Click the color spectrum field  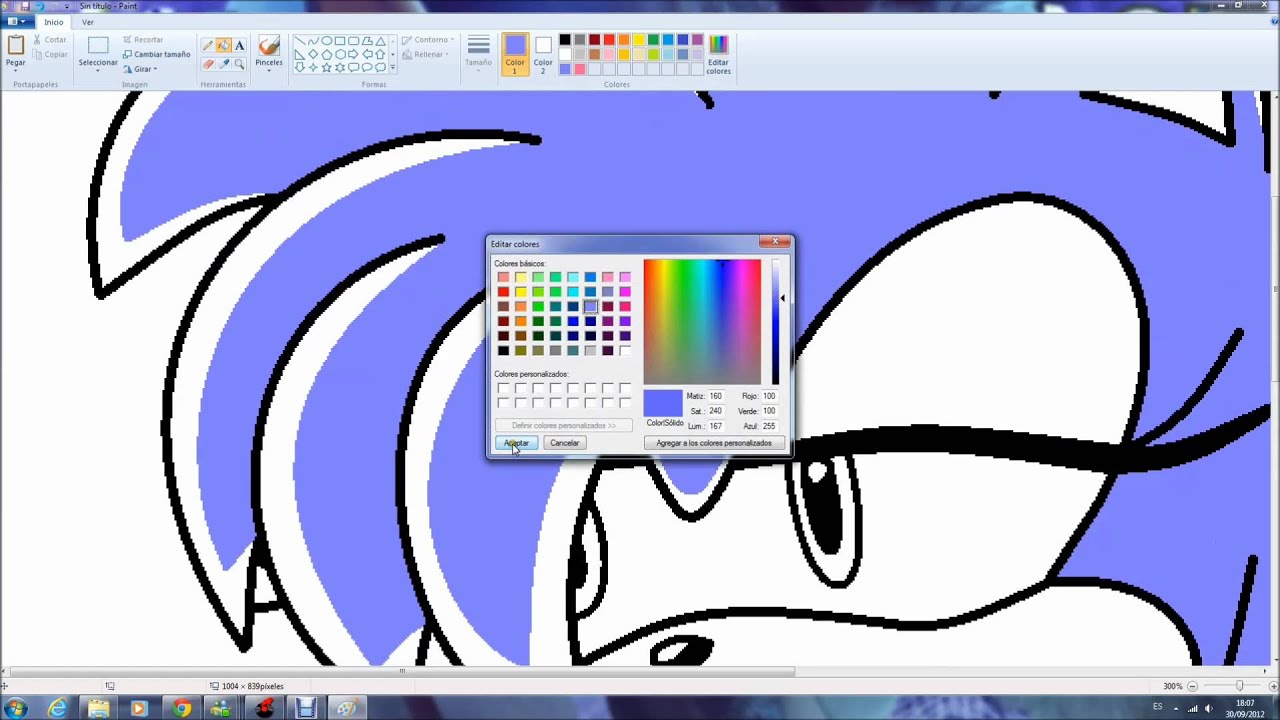[x=702, y=322]
